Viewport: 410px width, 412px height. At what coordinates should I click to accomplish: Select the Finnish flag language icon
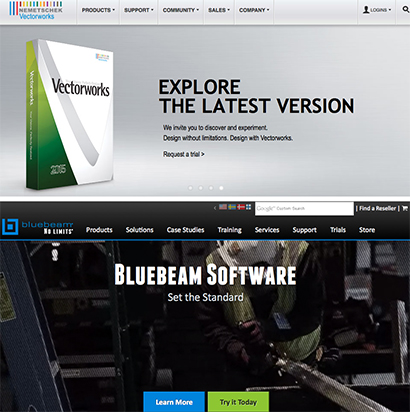(249, 207)
